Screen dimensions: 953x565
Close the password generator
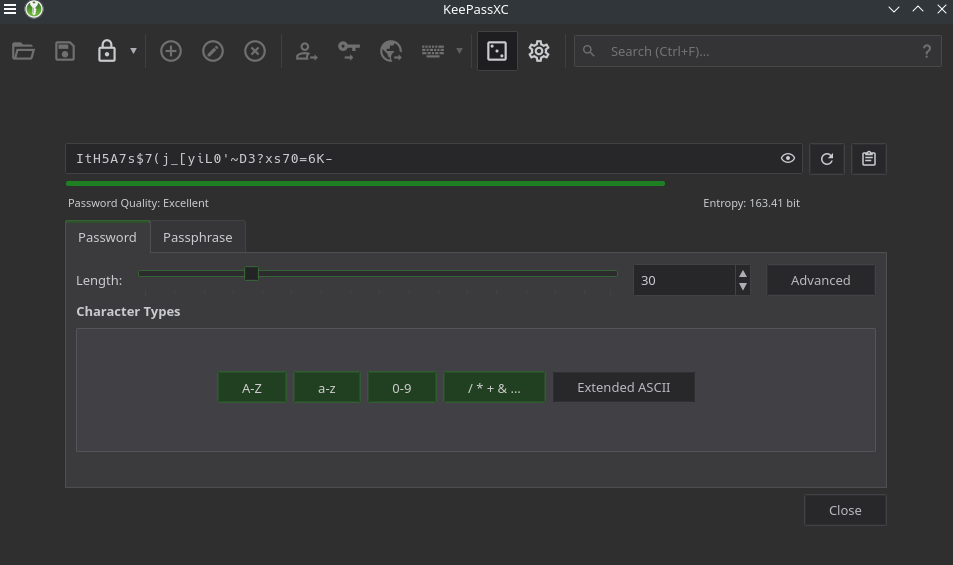pos(845,510)
